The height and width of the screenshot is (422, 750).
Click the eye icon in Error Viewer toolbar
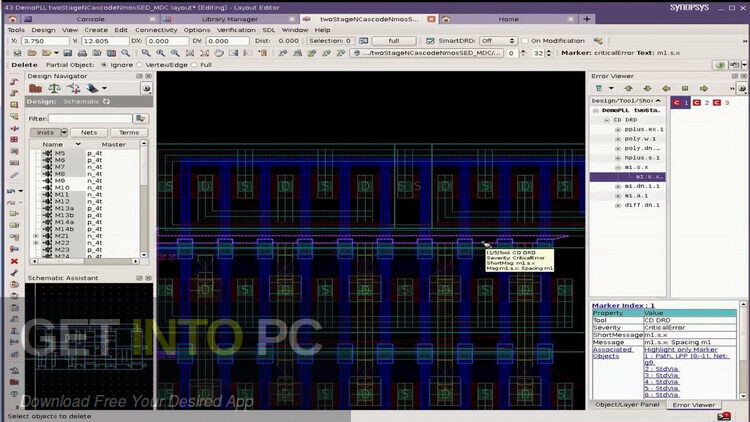pos(742,89)
